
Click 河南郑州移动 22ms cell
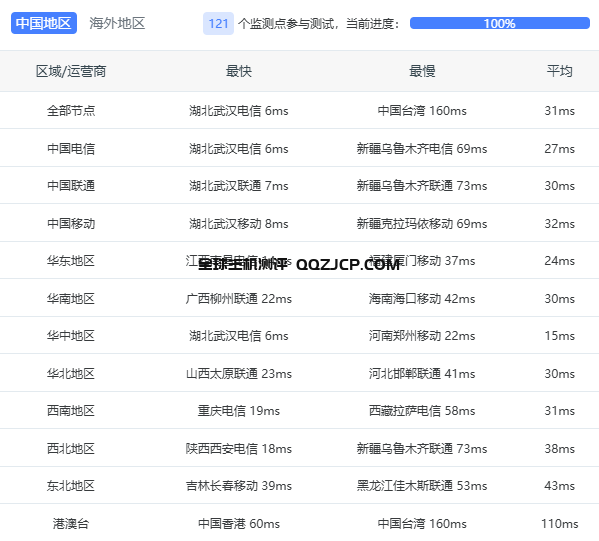coord(422,335)
